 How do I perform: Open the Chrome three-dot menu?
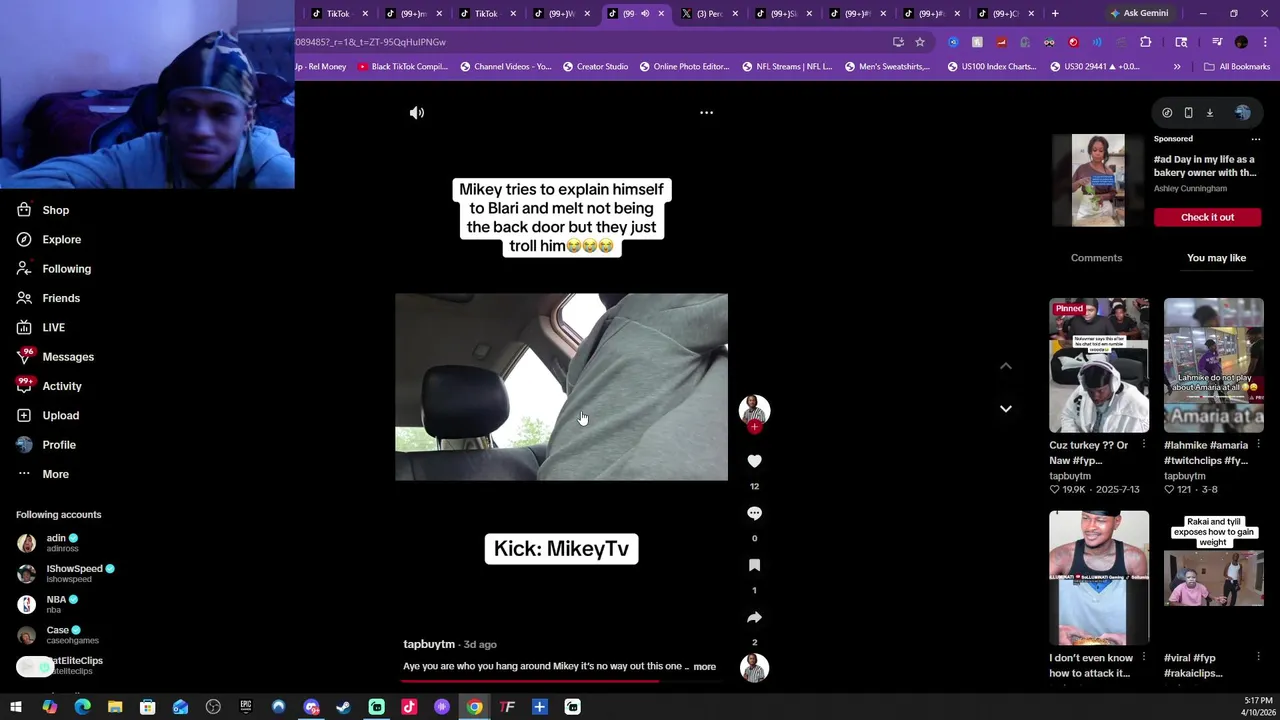click(1265, 42)
